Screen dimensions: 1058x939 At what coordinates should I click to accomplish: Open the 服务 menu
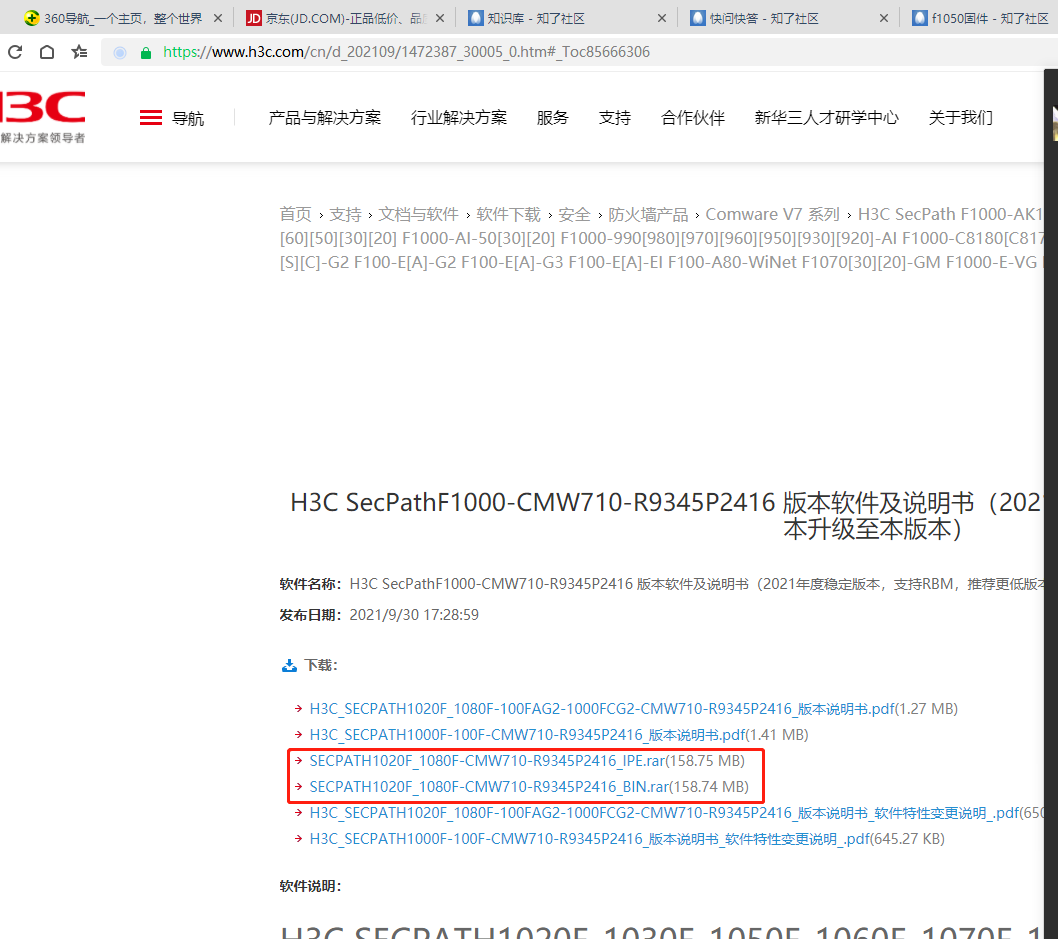[x=553, y=118]
